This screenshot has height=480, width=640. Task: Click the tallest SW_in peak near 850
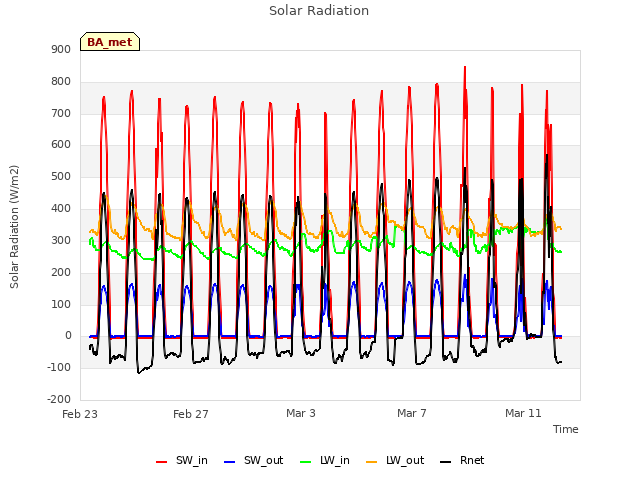click(465, 67)
